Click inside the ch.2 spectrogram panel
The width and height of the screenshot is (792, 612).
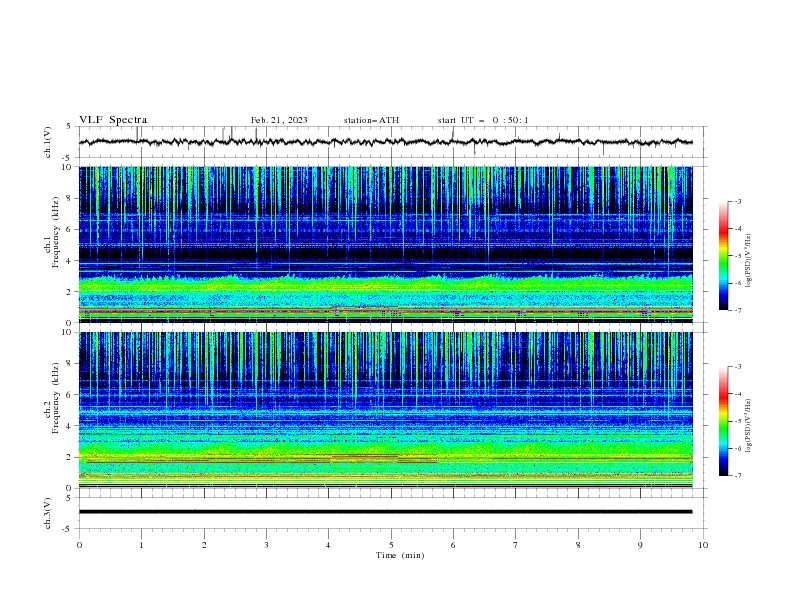pyautogui.click(x=385, y=410)
